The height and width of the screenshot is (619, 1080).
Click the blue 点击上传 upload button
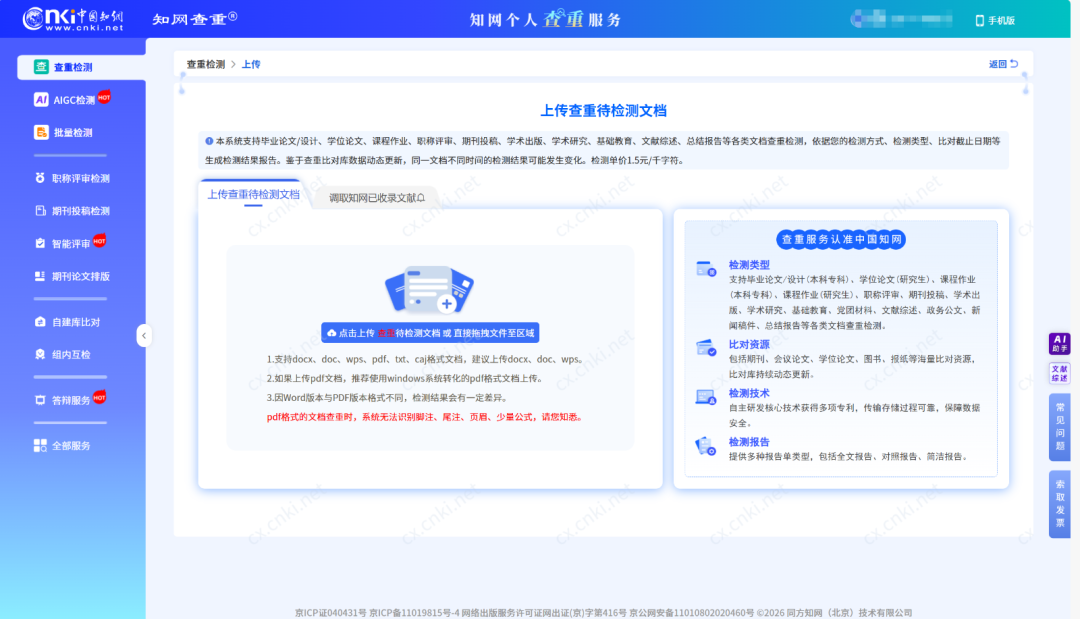click(430, 333)
